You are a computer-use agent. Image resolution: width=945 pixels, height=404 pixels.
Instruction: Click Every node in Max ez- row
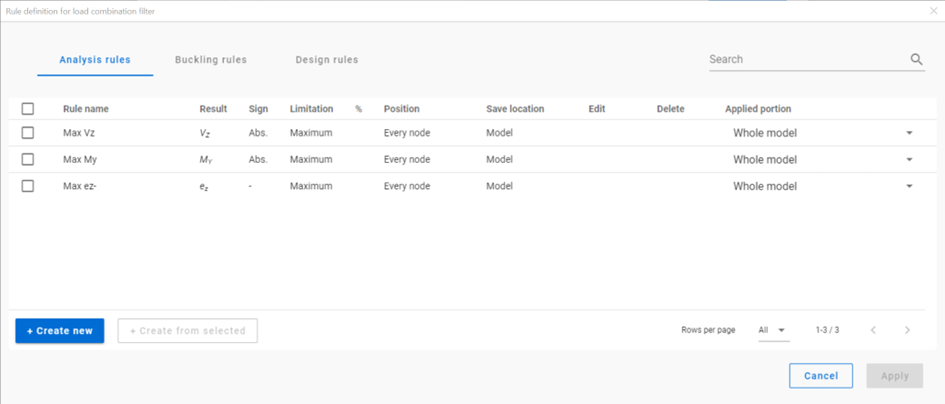[x=407, y=186]
